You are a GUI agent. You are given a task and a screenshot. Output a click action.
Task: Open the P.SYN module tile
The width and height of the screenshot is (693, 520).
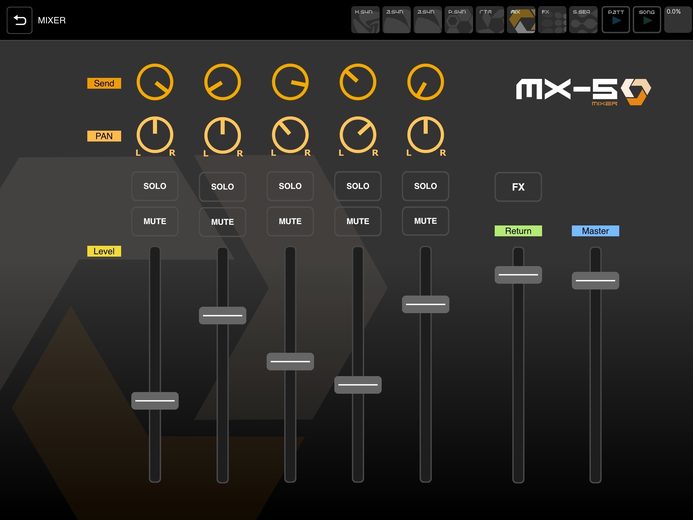(x=459, y=20)
